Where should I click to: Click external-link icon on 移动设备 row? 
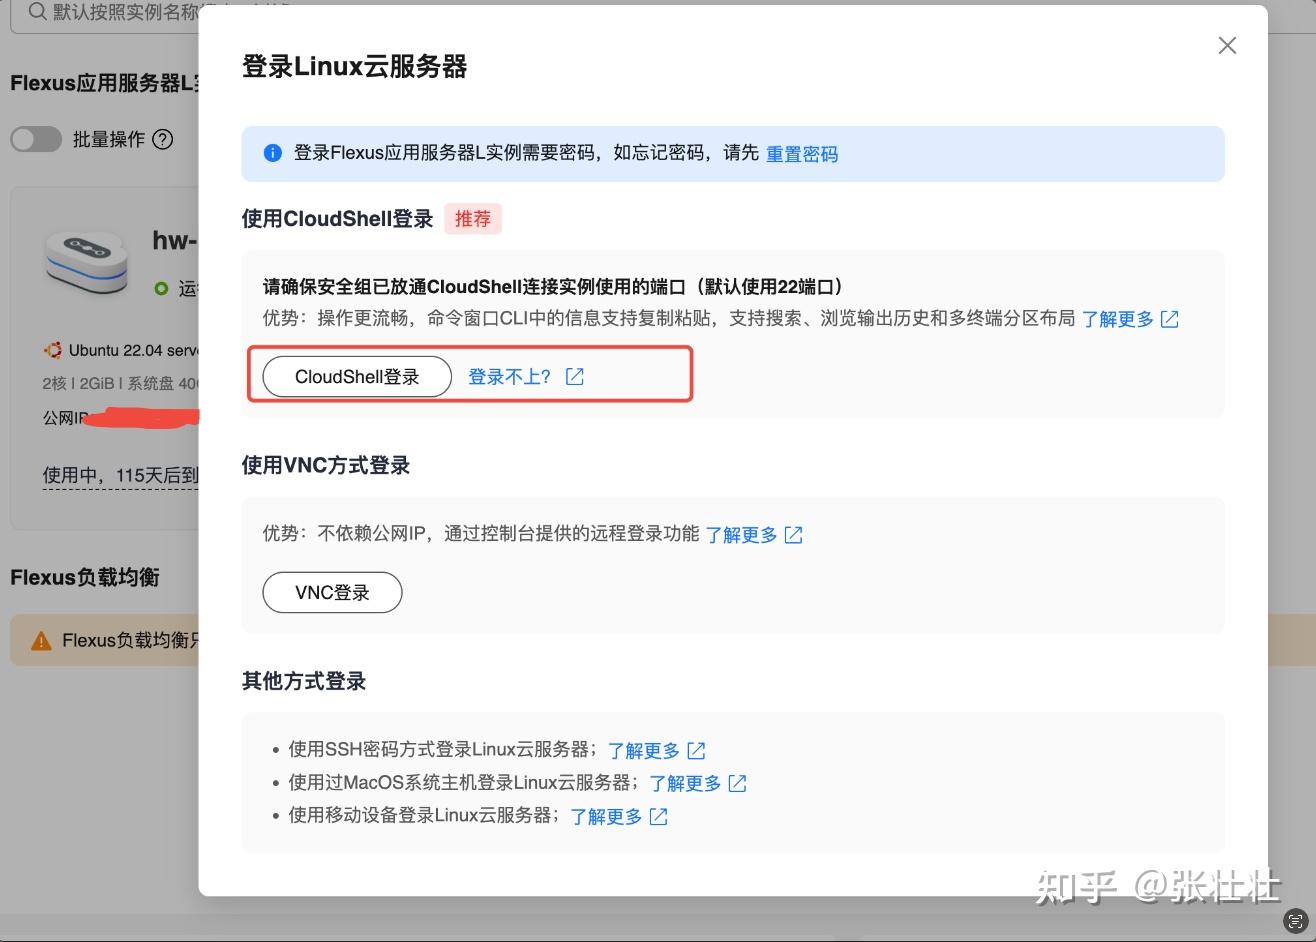pos(658,816)
